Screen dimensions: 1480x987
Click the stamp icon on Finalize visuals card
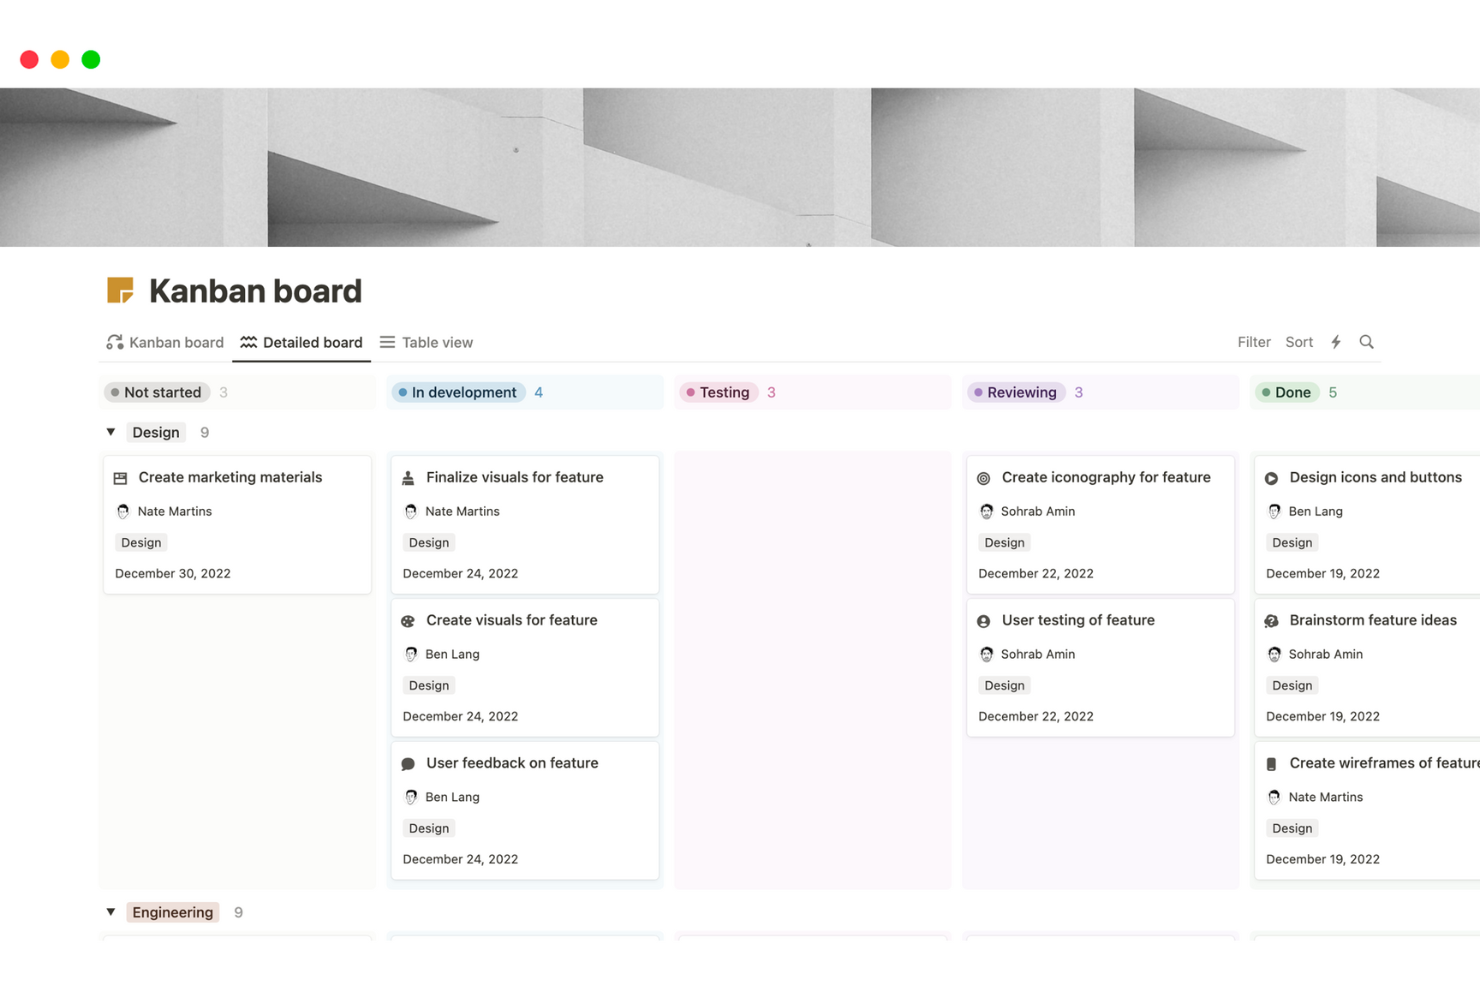tap(410, 477)
